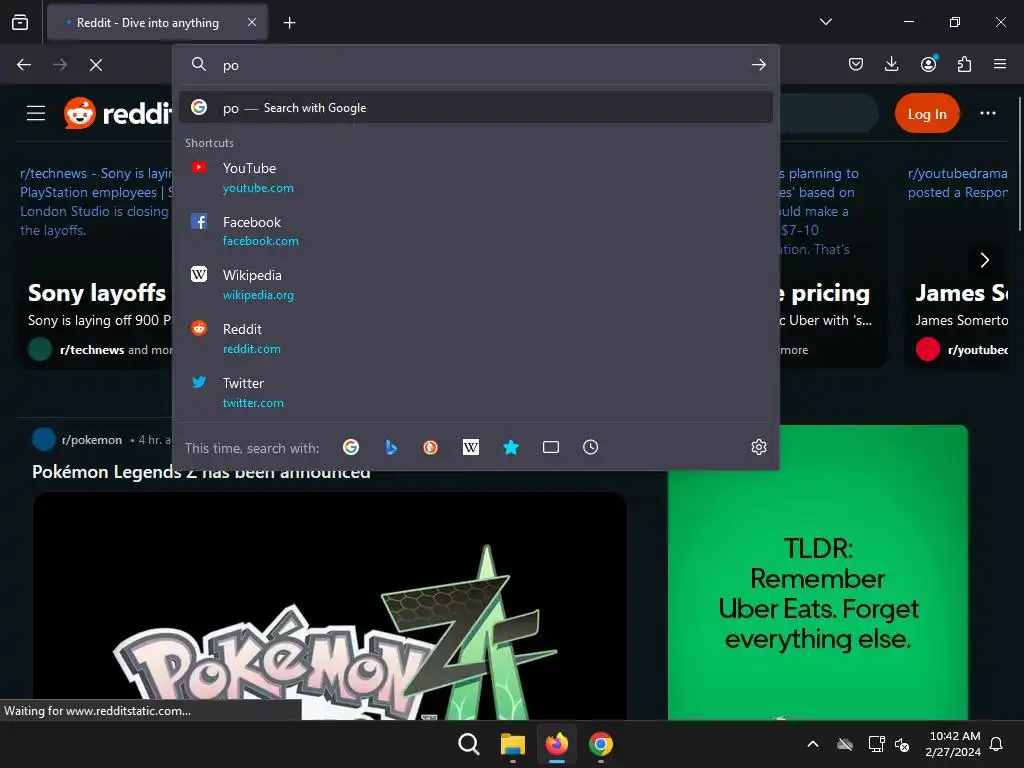This screenshot has height=768, width=1024.
Task: Show hidden system tray icons
Action: point(813,744)
